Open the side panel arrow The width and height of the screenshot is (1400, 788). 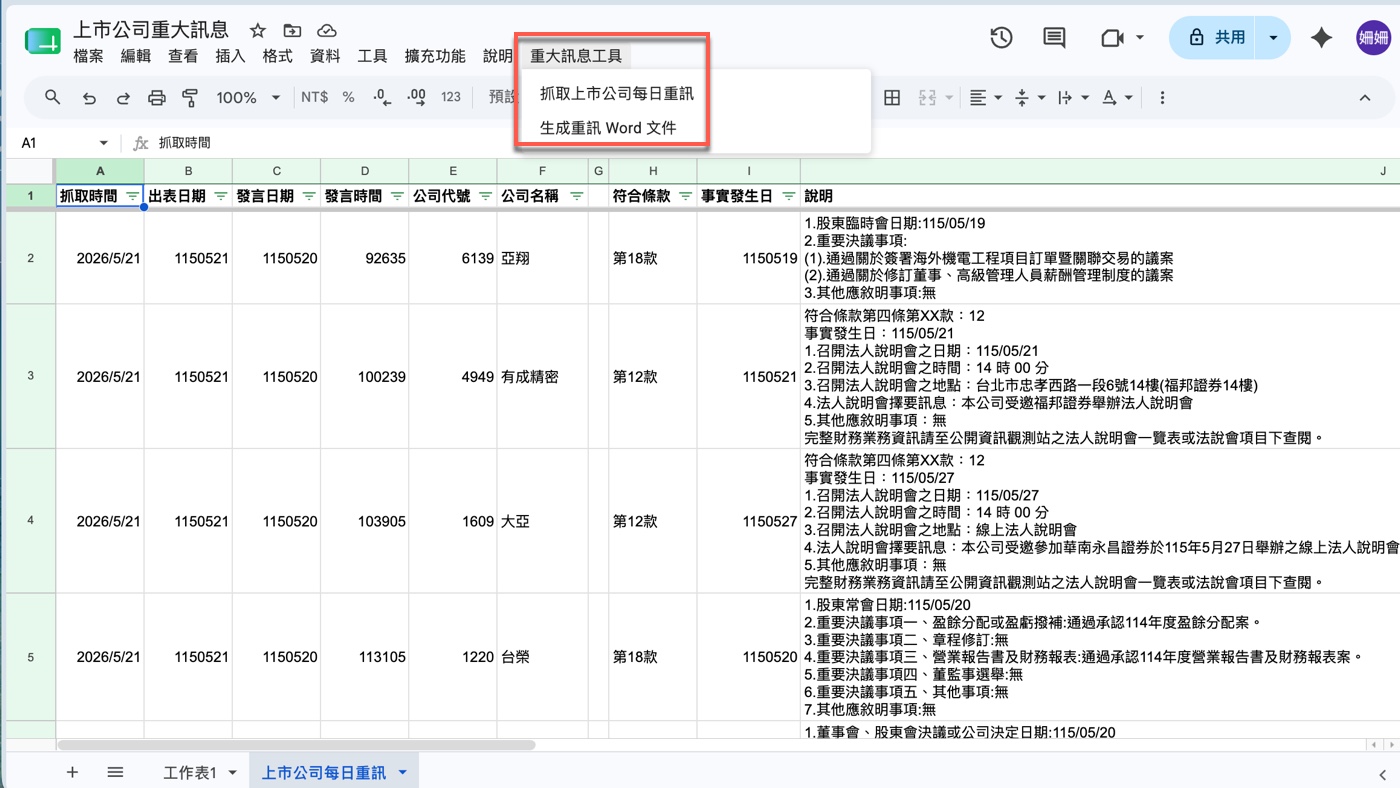point(1381,774)
